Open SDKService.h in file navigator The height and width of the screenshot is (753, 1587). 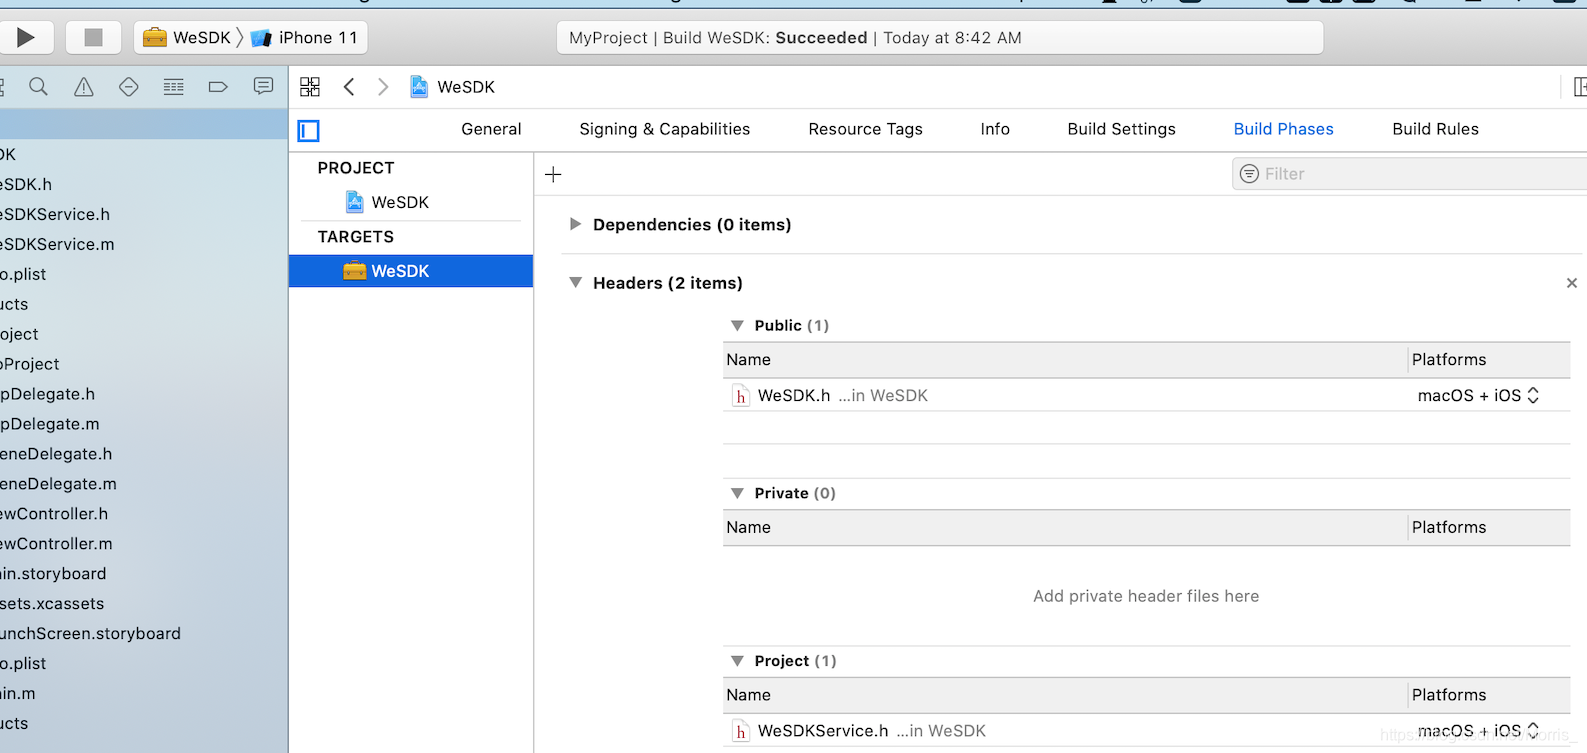pyautogui.click(x=55, y=214)
